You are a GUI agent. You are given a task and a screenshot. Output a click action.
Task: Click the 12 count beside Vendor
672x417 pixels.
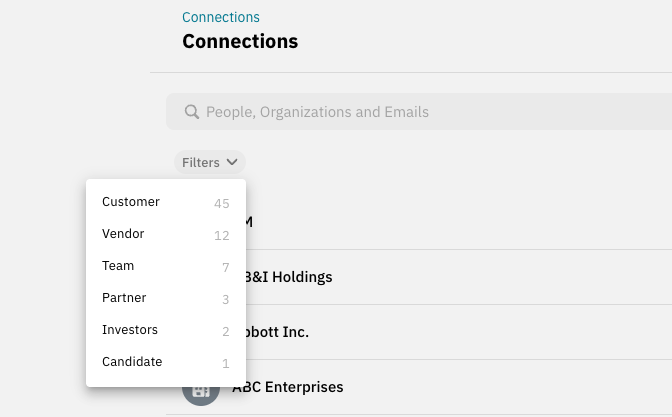click(221, 236)
